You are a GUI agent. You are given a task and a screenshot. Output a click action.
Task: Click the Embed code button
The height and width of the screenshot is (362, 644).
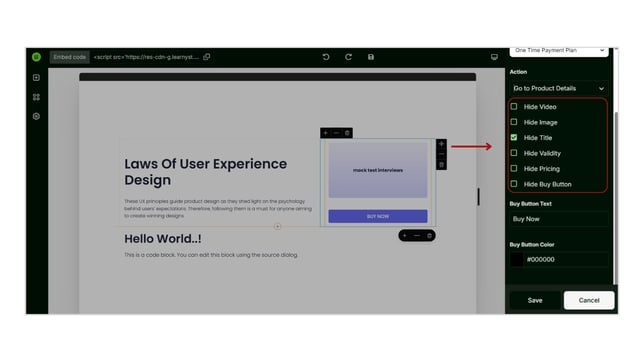pyautogui.click(x=69, y=57)
